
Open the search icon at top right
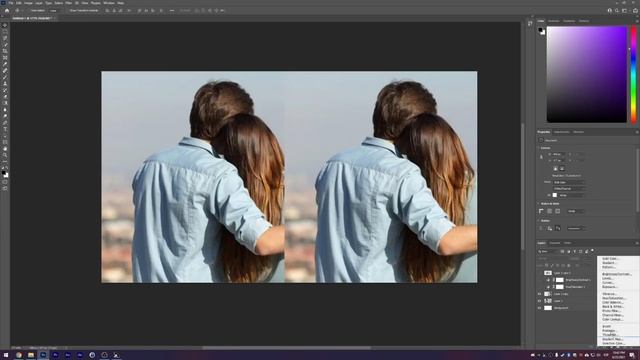(617, 11)
